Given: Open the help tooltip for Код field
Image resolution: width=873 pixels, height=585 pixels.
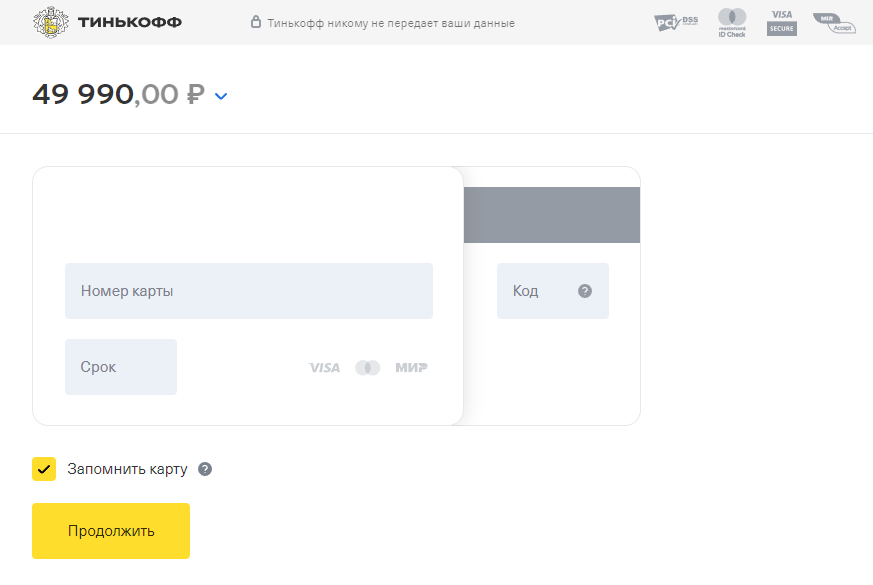Looking at the screenshot, I should tap(585, 291).
